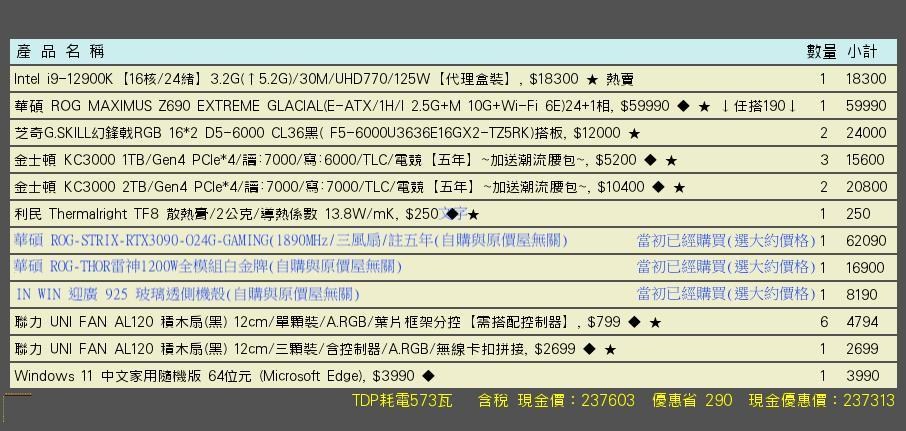
Task: Click the 優惠省 290 discount text
Action: pos(692,400)
